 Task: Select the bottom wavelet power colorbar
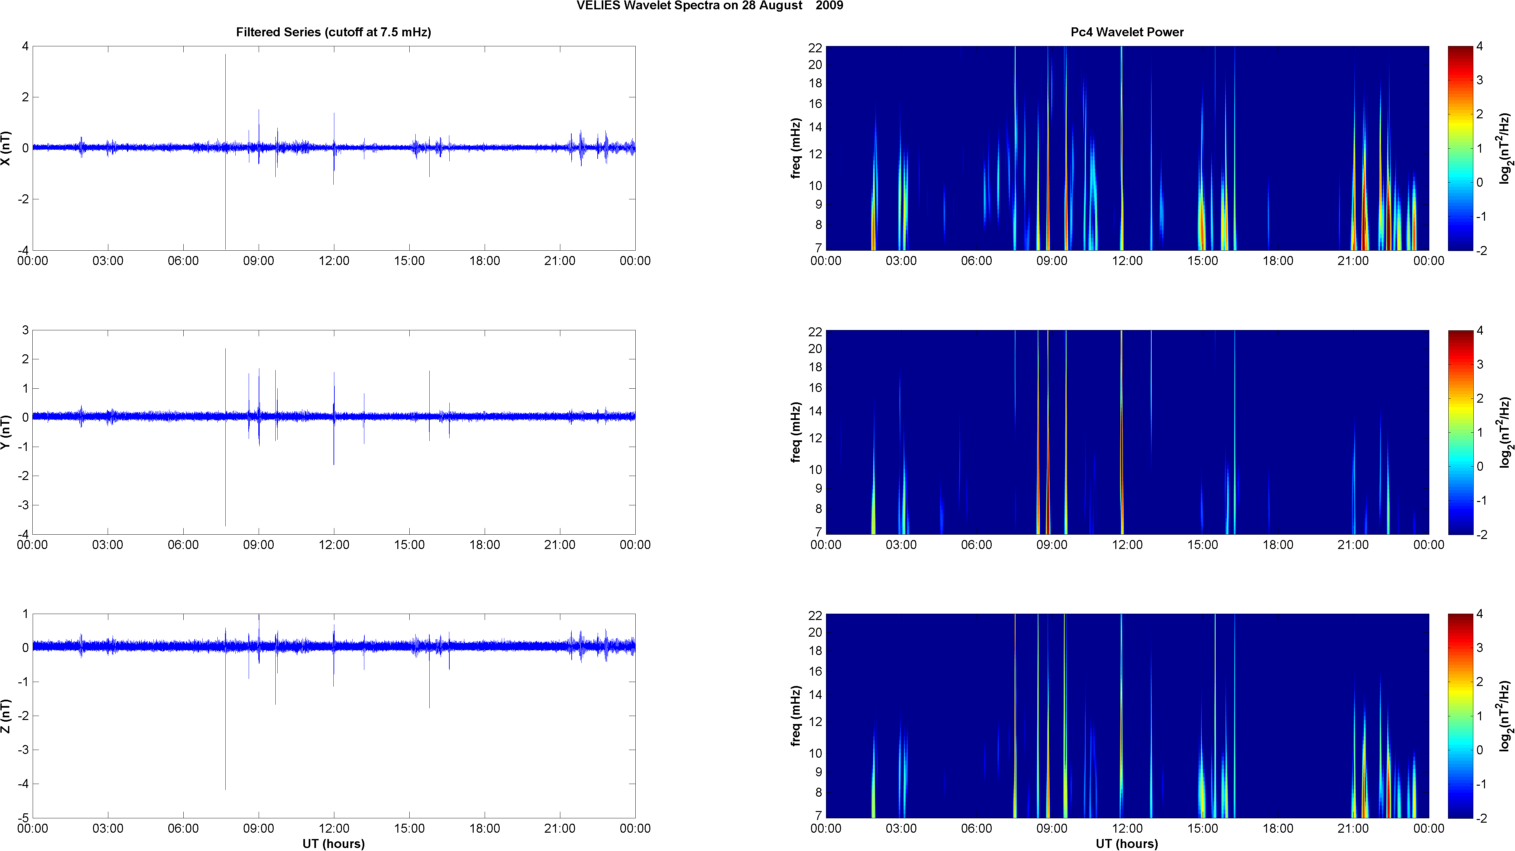1460,716
